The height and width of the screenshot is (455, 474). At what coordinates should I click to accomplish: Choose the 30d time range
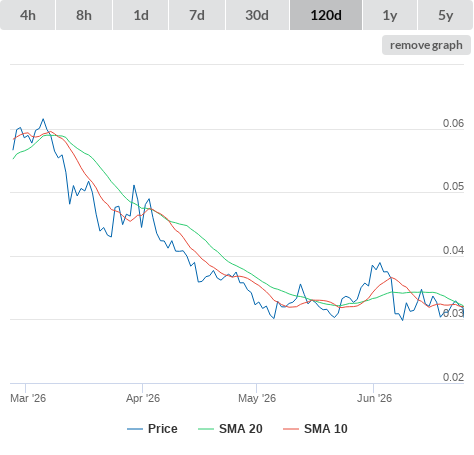(x=257, y=15)
